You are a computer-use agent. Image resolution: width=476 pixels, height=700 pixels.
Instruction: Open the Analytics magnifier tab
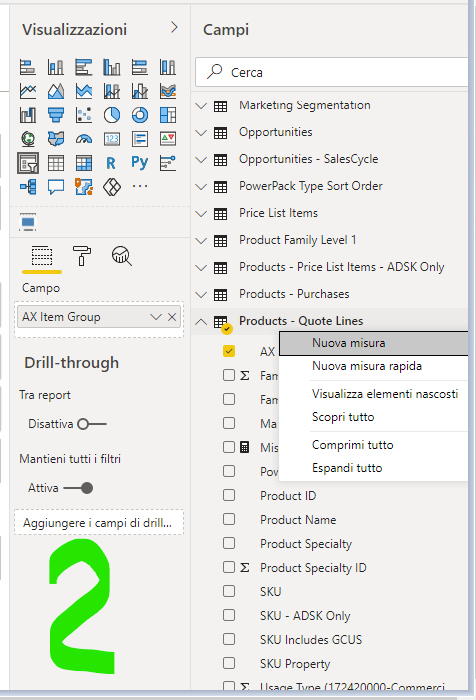(x=121, y=256)
